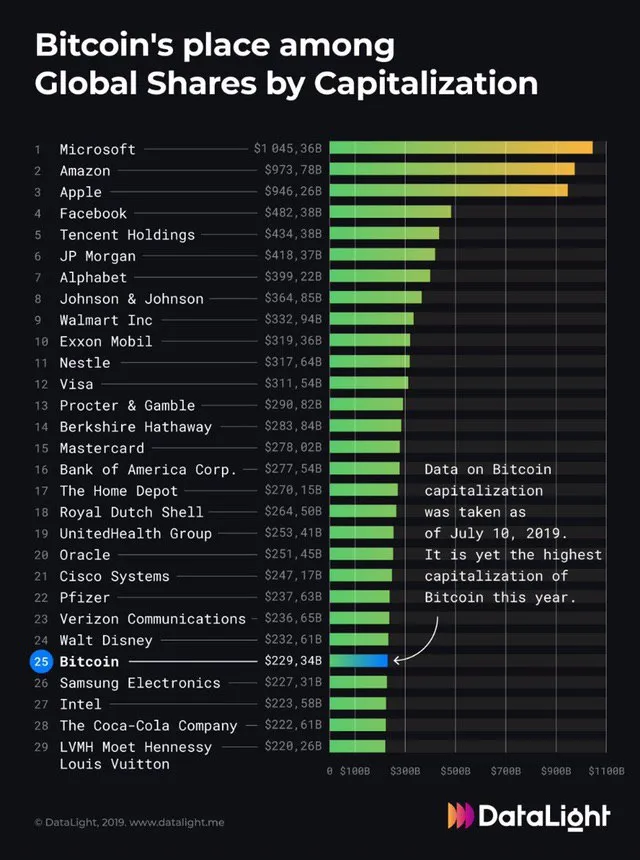Click the Apple $946,26B value
Viewport: 640px width, 860px height.
[293, 191]
